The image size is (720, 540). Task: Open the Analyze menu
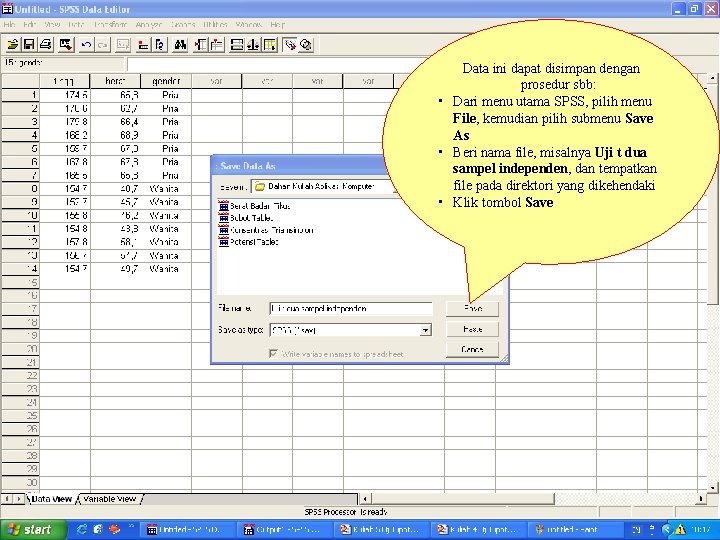[149, 24]
